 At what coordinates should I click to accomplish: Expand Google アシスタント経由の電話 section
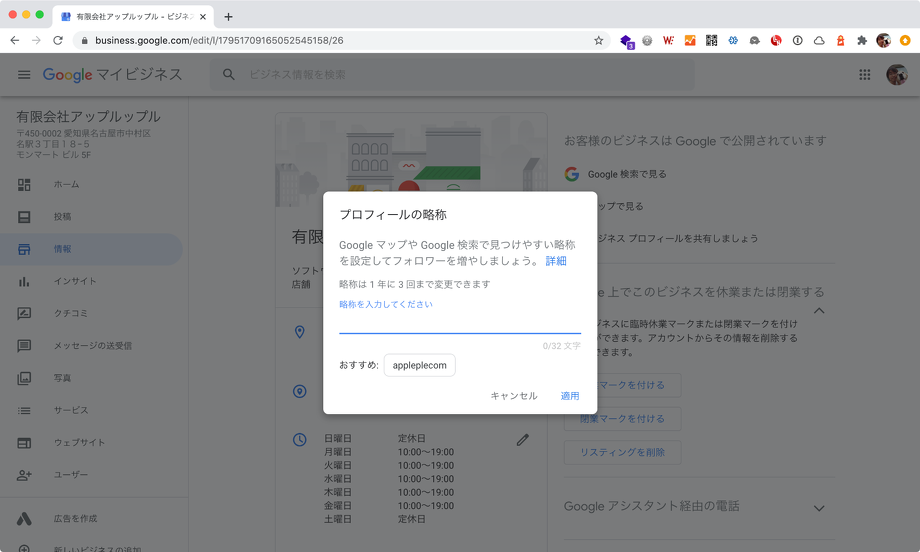818,508
